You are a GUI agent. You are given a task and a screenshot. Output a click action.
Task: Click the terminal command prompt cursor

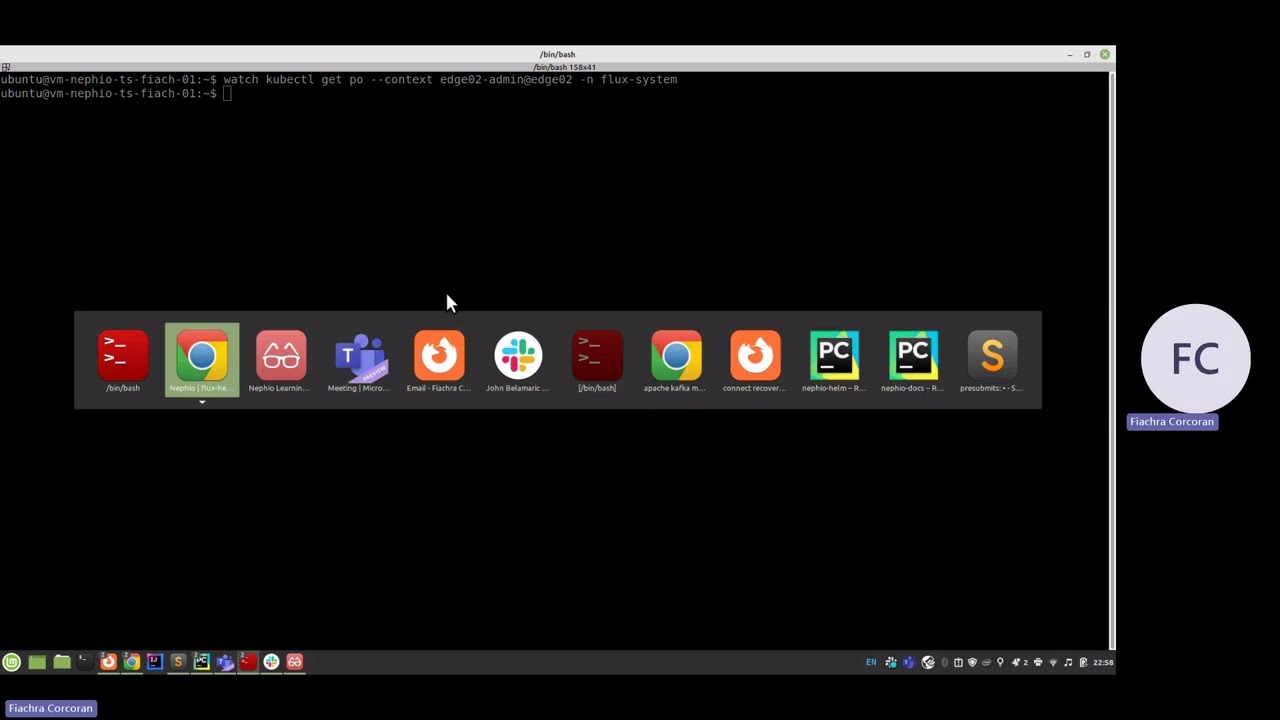[x=228, y=93]
